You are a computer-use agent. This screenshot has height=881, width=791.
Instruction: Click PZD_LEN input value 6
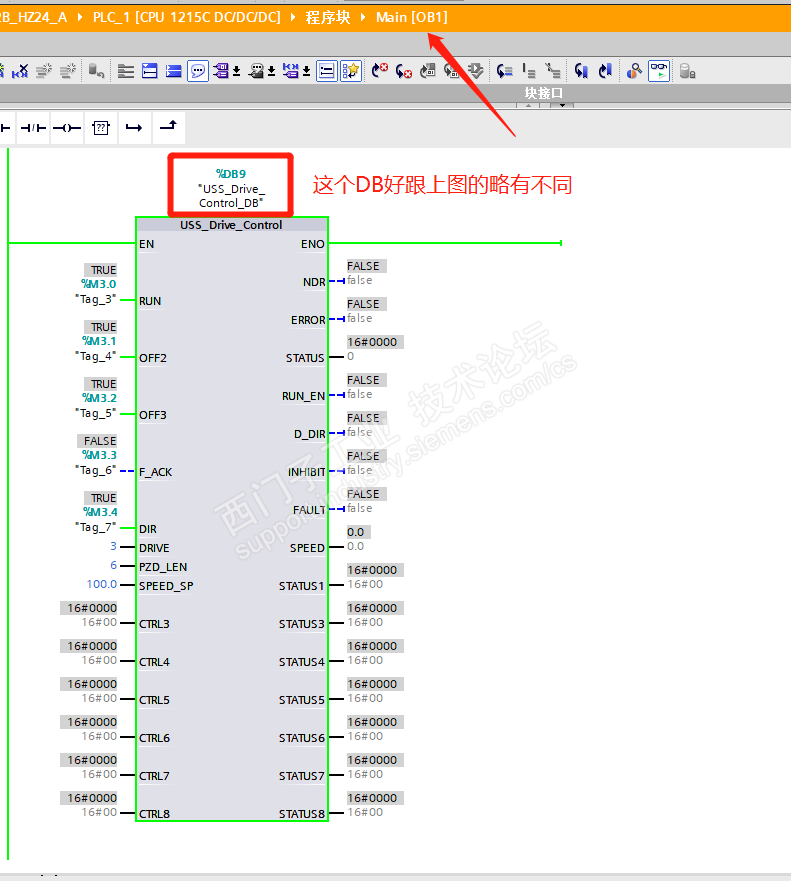coord(113,565)
